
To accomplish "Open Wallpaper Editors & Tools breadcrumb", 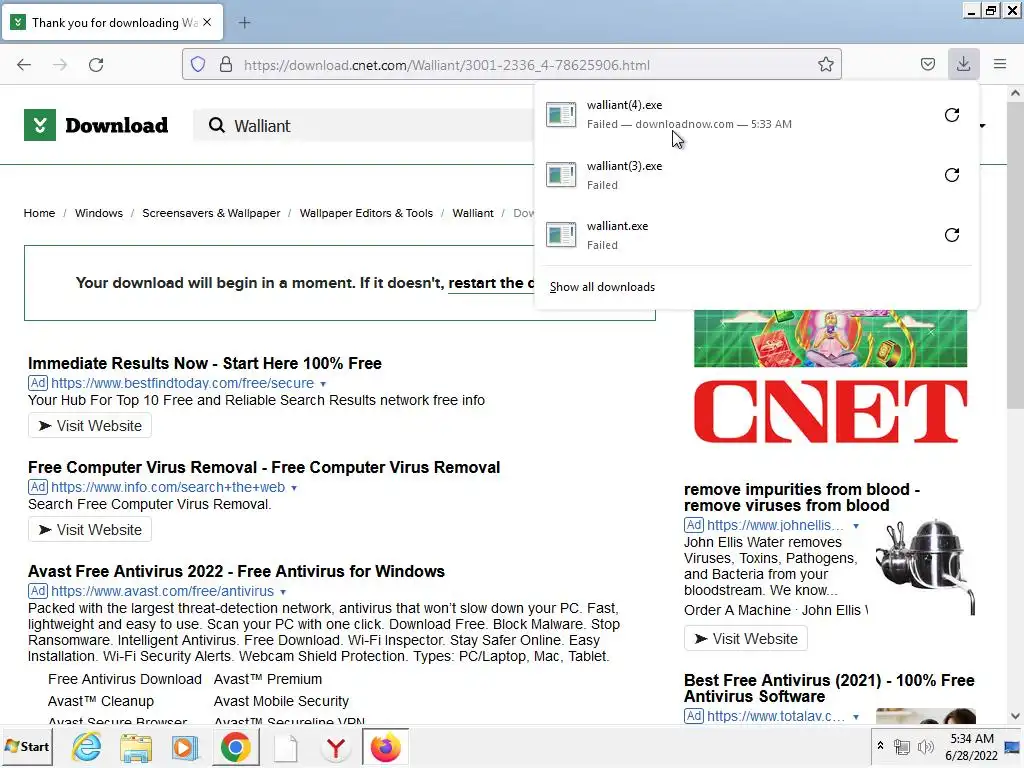I will pyautogui.click(x=366, y=213).
